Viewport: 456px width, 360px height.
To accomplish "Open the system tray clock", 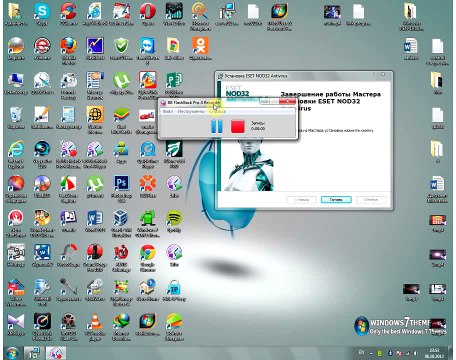I will click(433, 353).
